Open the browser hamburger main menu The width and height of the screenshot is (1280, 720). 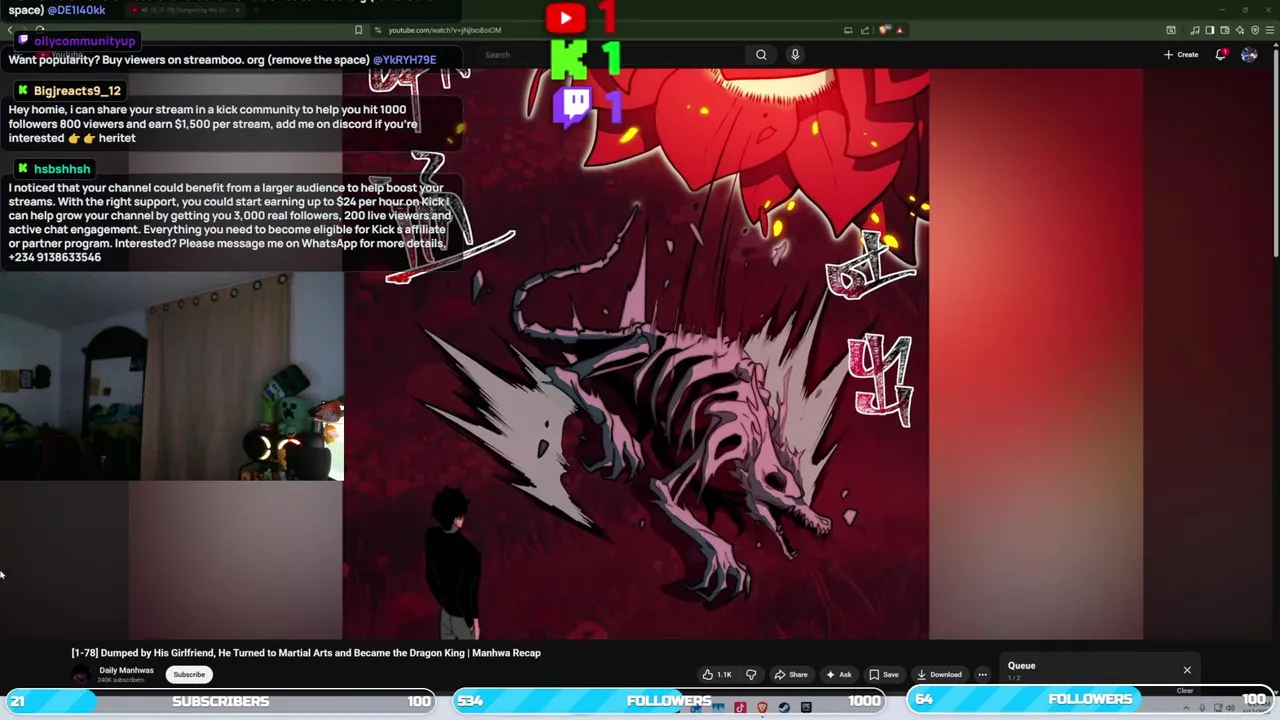1269,30
